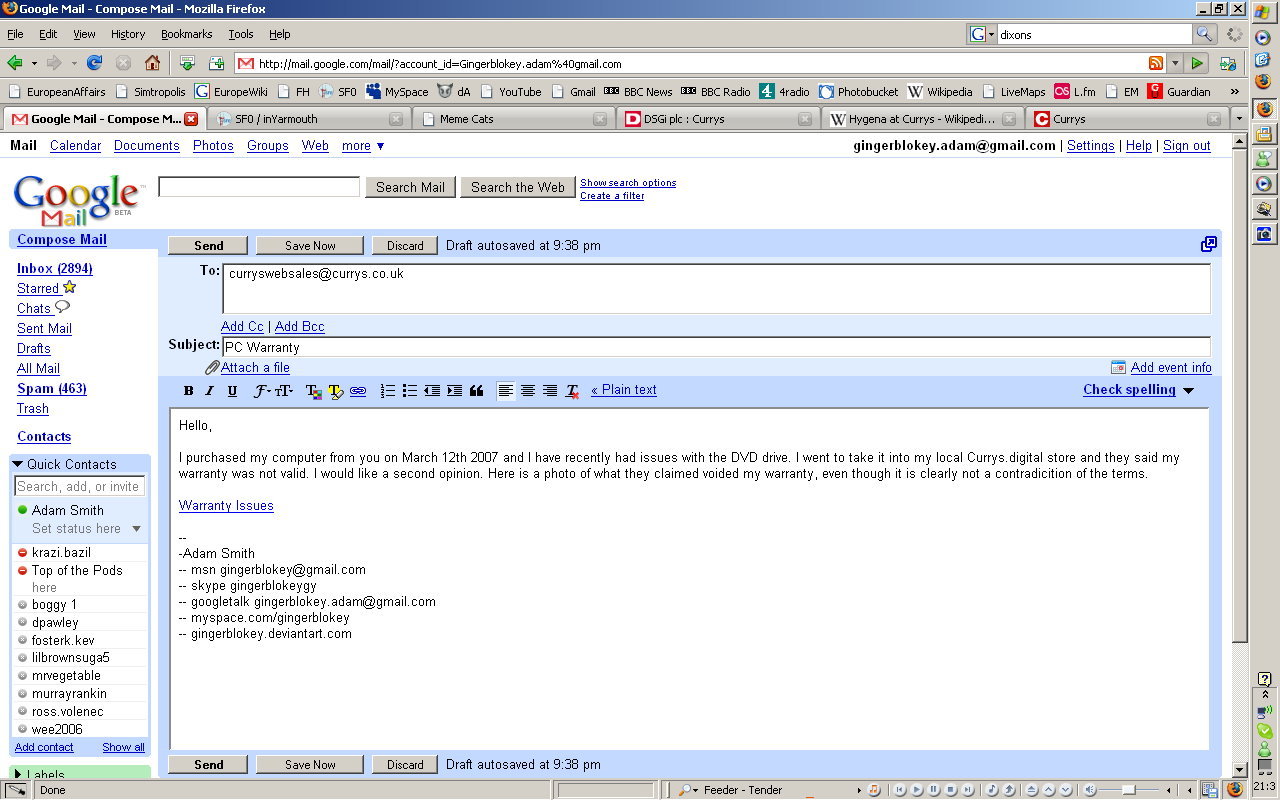This screenshot has height=800, width=1280.
Task: Underline text using the U icon
Action: tap(232, 391)
